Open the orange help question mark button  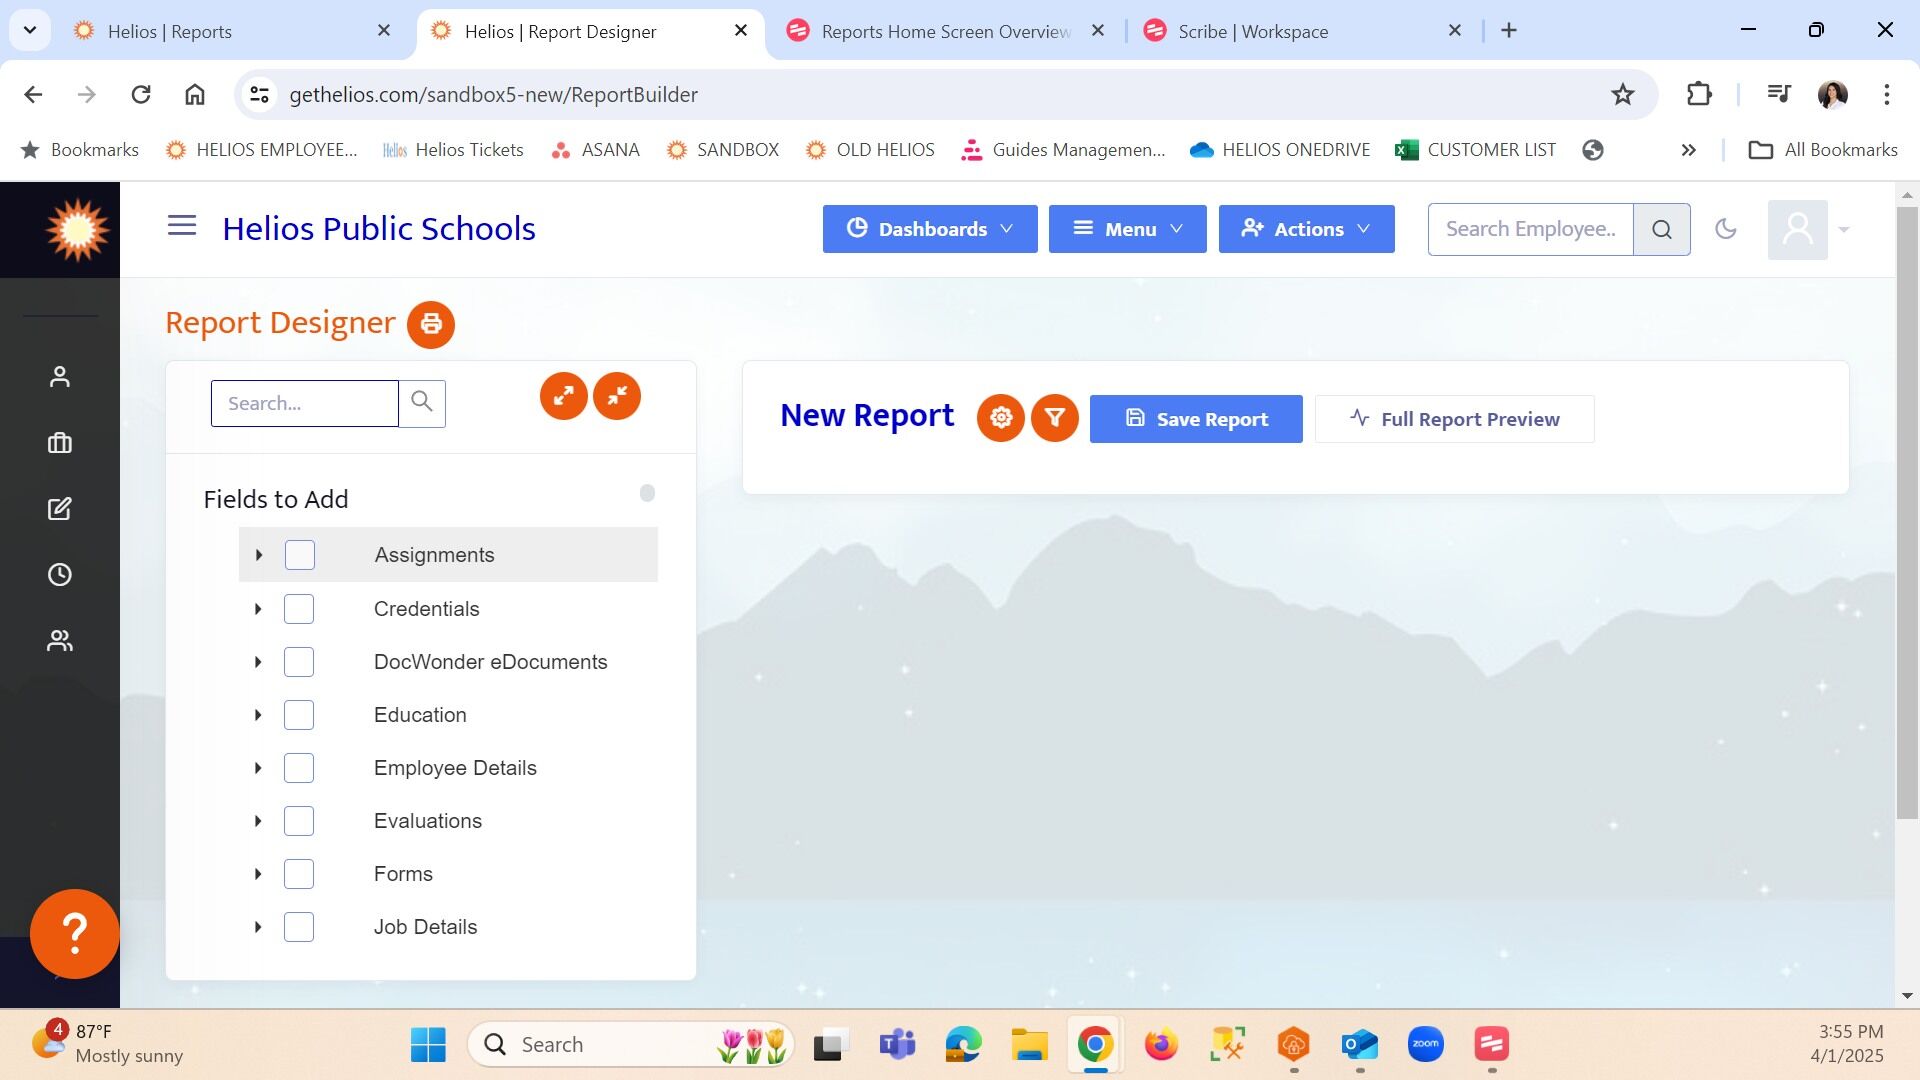tap(75, 933)
